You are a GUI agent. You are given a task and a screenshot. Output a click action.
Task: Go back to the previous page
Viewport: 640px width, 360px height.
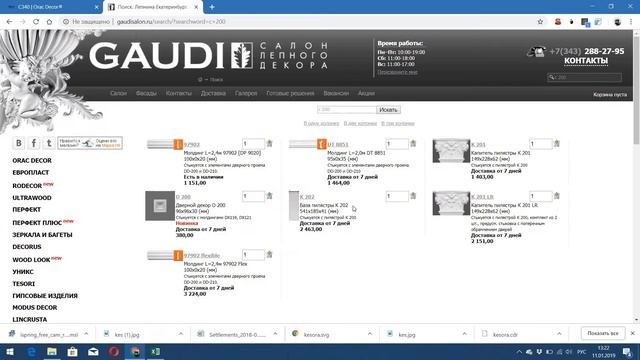click(x=9, y=22)
